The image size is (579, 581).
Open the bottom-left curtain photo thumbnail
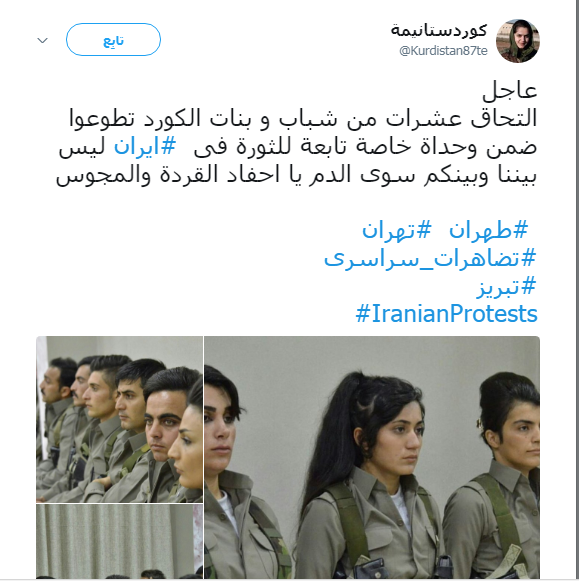click(119, 541)
